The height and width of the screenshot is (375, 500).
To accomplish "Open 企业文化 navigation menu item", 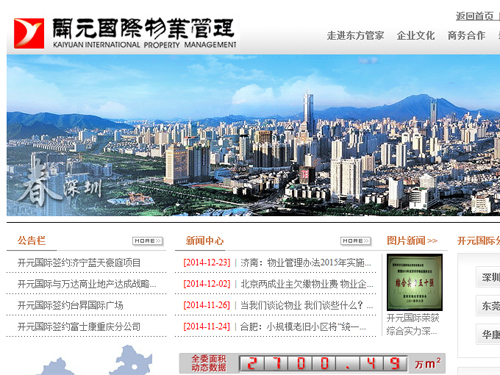I will pos(416,35).
